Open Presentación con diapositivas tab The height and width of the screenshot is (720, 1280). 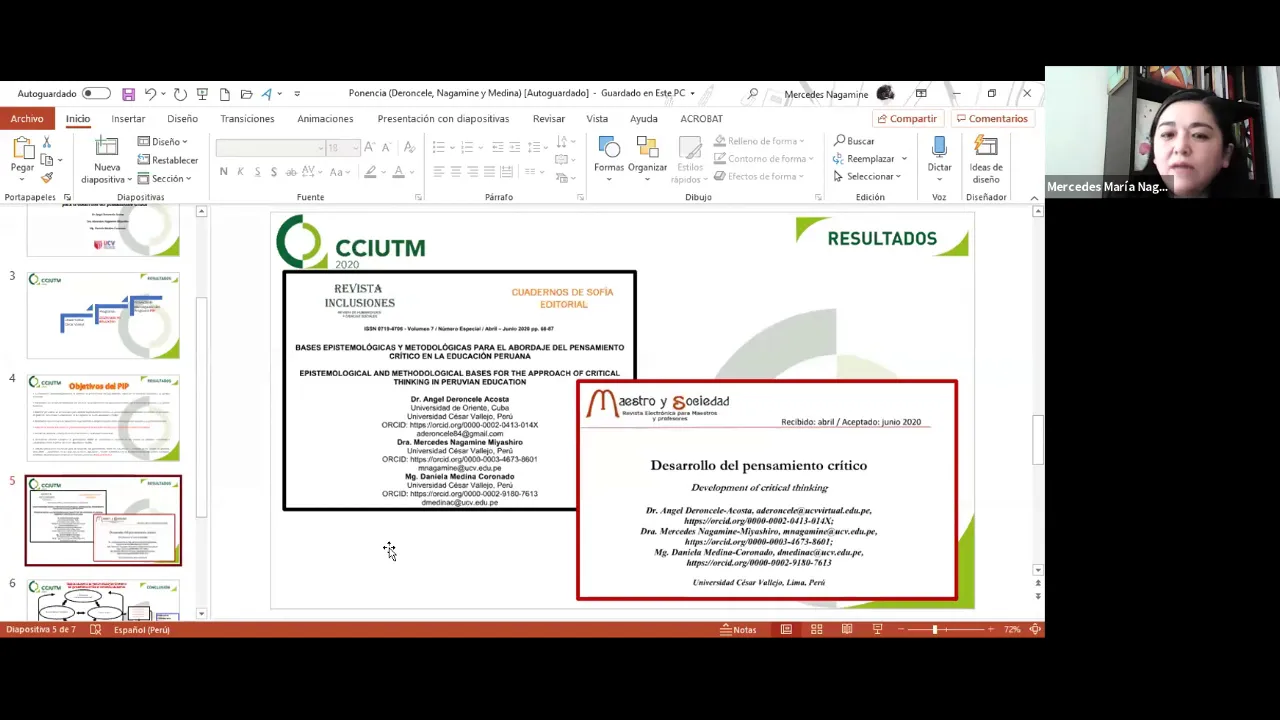(x=443, y=118)
